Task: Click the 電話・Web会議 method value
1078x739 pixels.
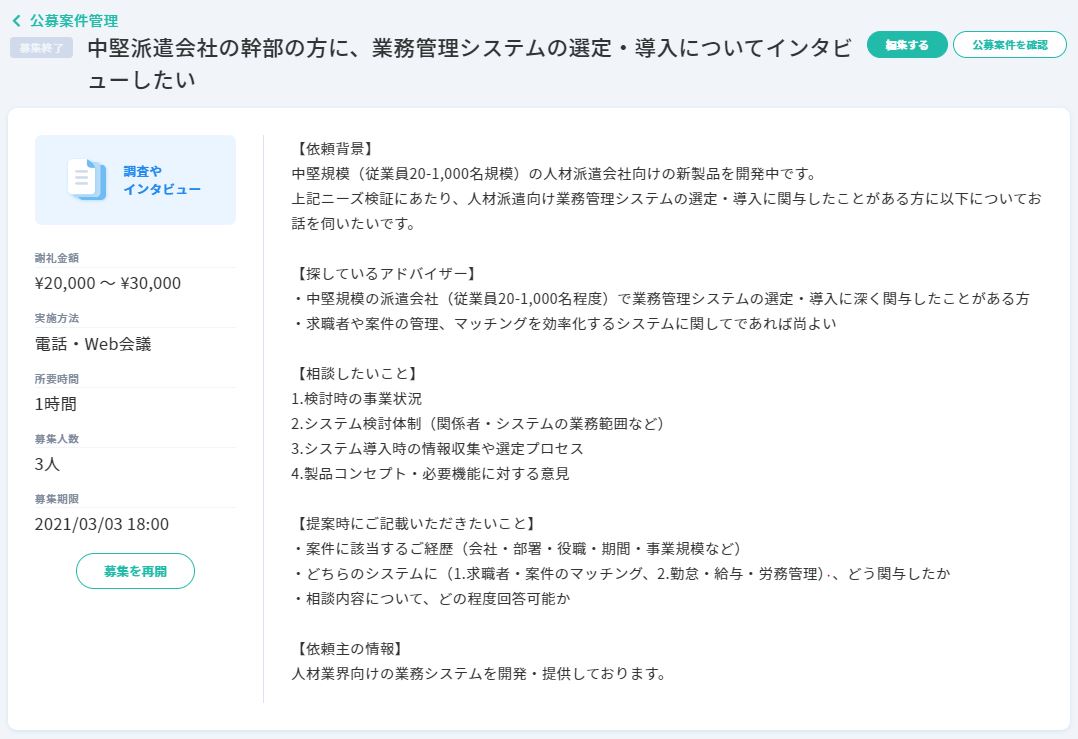Action: pyautogui.click(x=93, y=344)
